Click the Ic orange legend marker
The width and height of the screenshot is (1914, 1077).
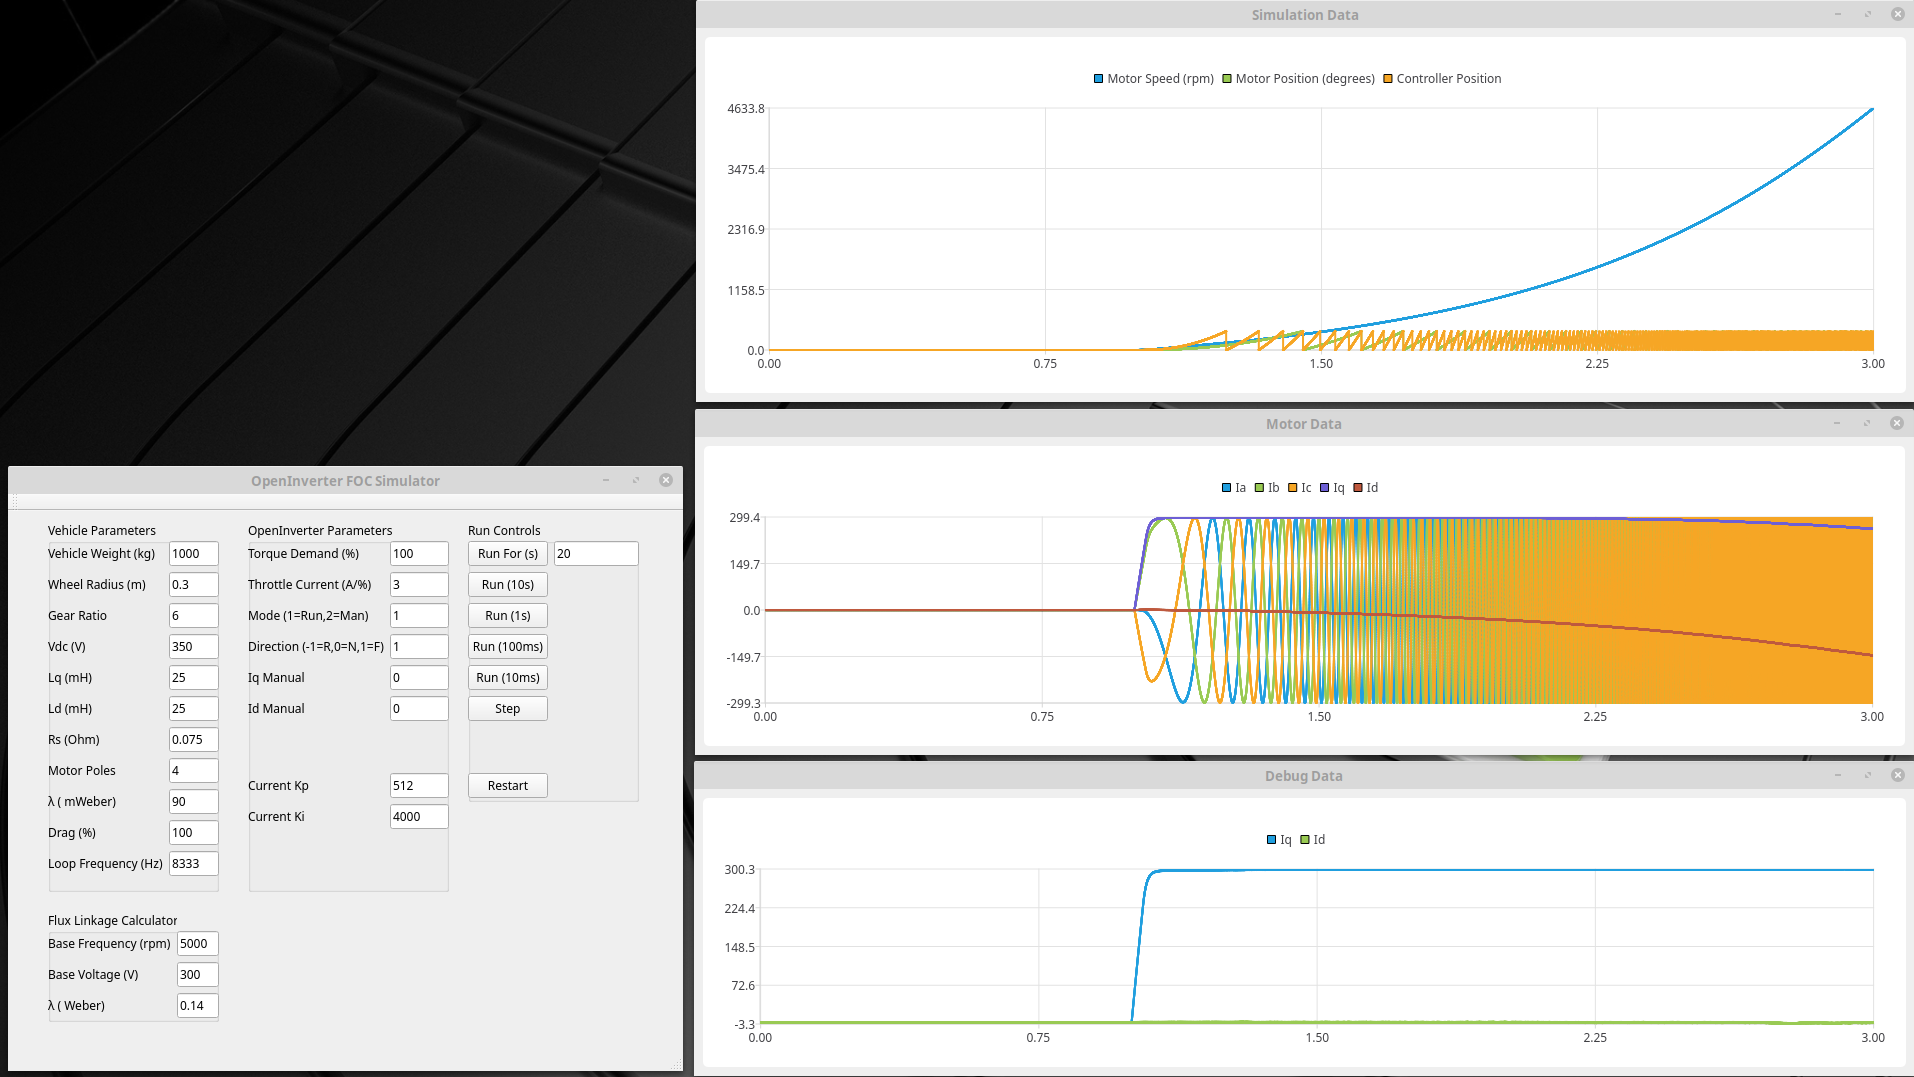1292,488
